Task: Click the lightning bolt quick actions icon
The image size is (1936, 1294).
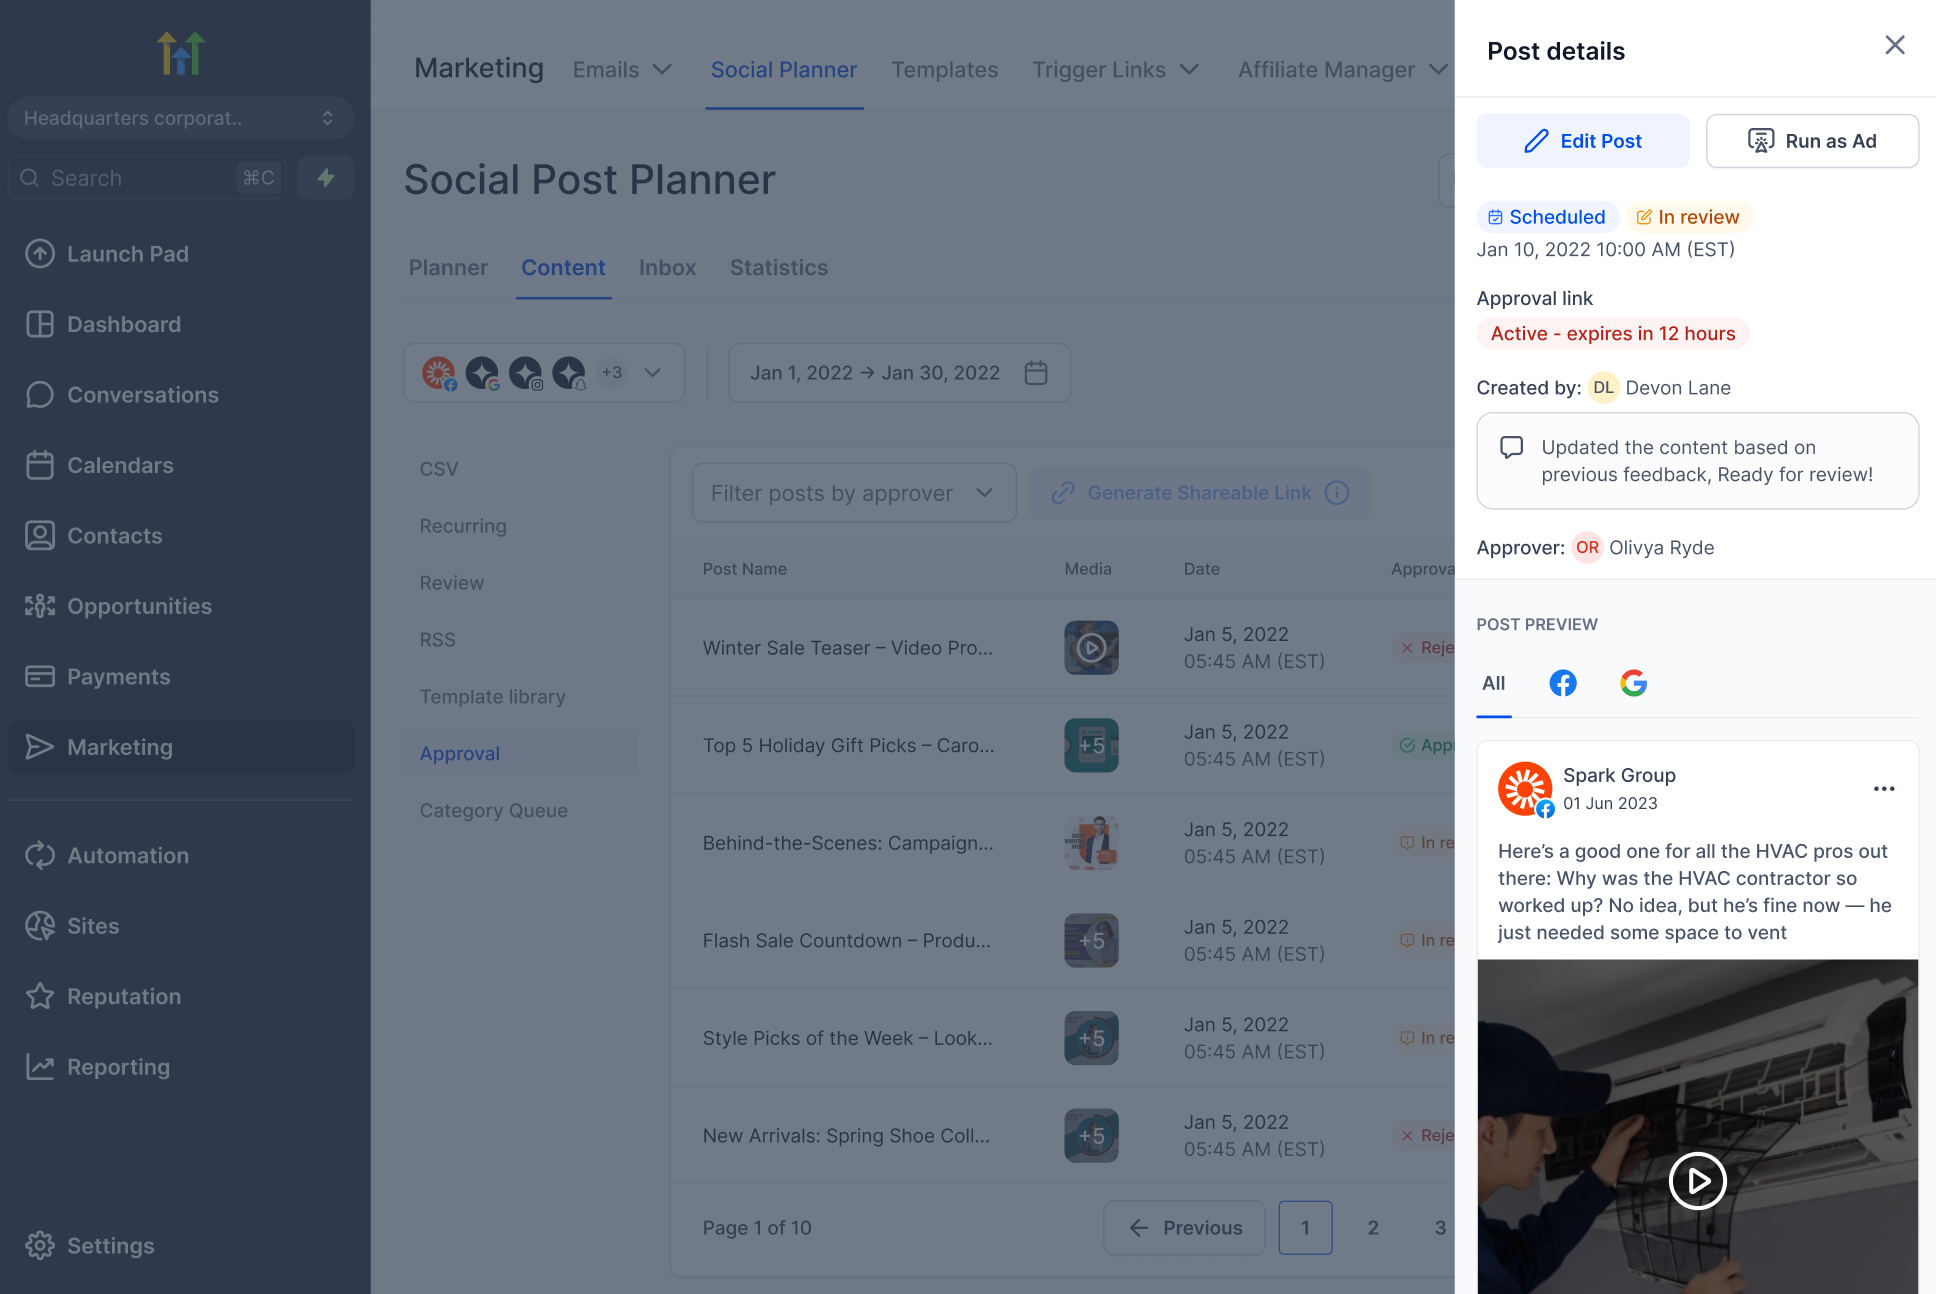Action: [326, 178]
